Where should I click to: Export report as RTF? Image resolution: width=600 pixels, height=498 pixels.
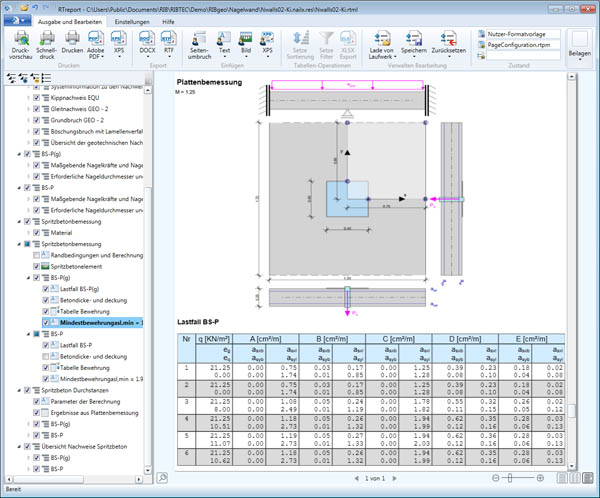pos(168,45)
